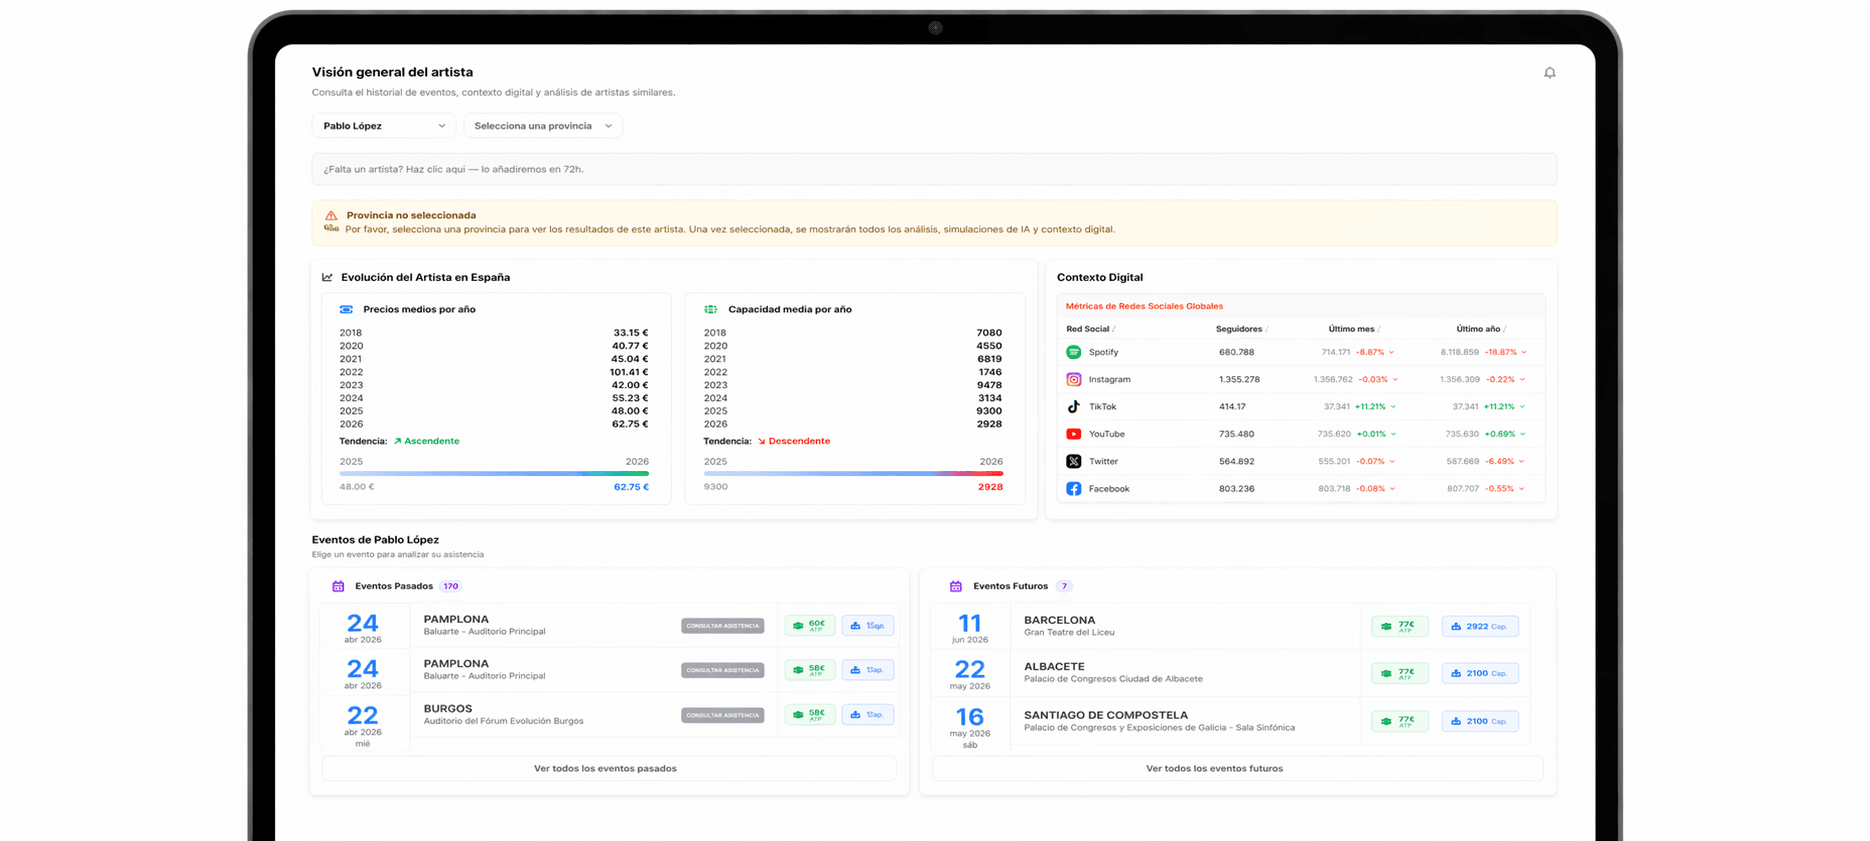Click 2100 Cap. badge for Santiago de Compostela
The image size is (1870, 841).
pos(1480,721)
